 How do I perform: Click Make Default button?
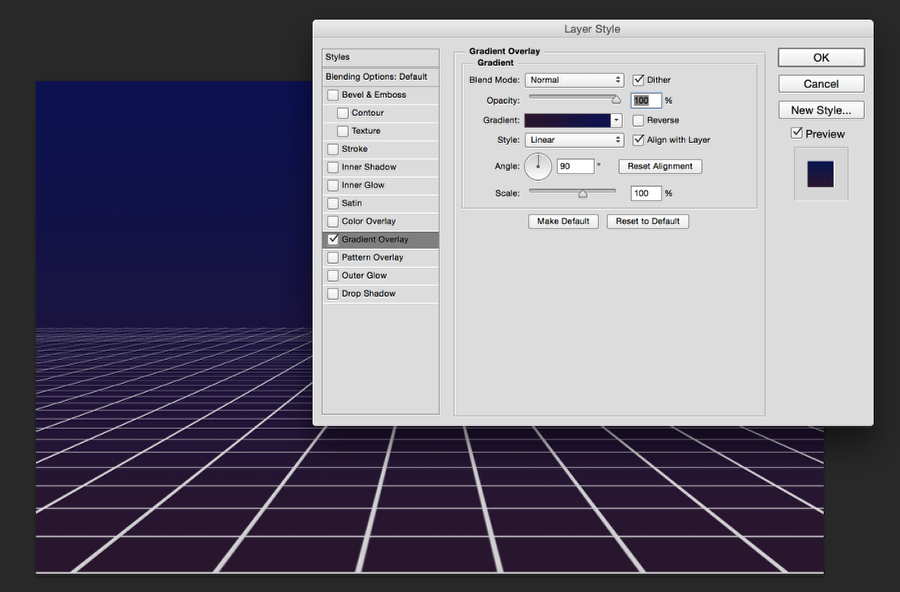click(x=563, y=222)
